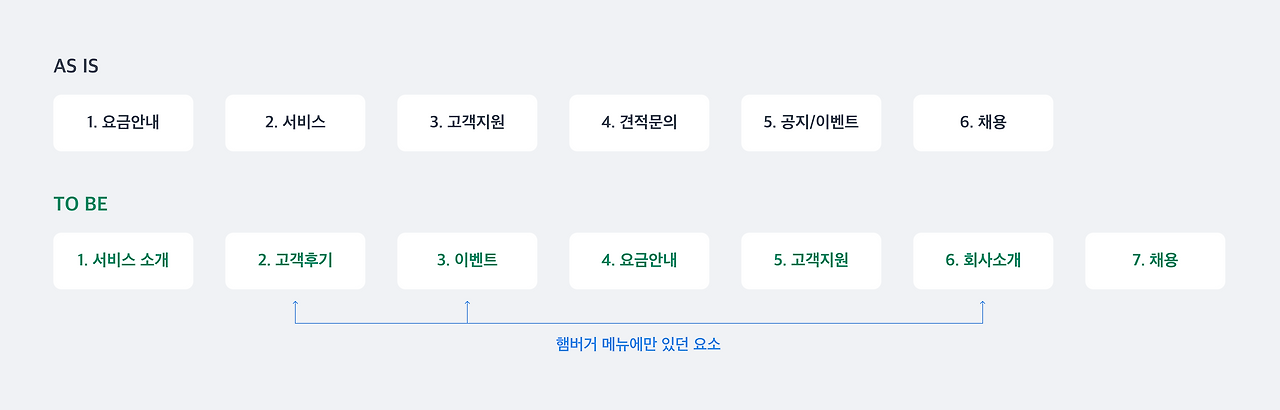Click the green 'TO BE' heading label

(x=80, y=204)
